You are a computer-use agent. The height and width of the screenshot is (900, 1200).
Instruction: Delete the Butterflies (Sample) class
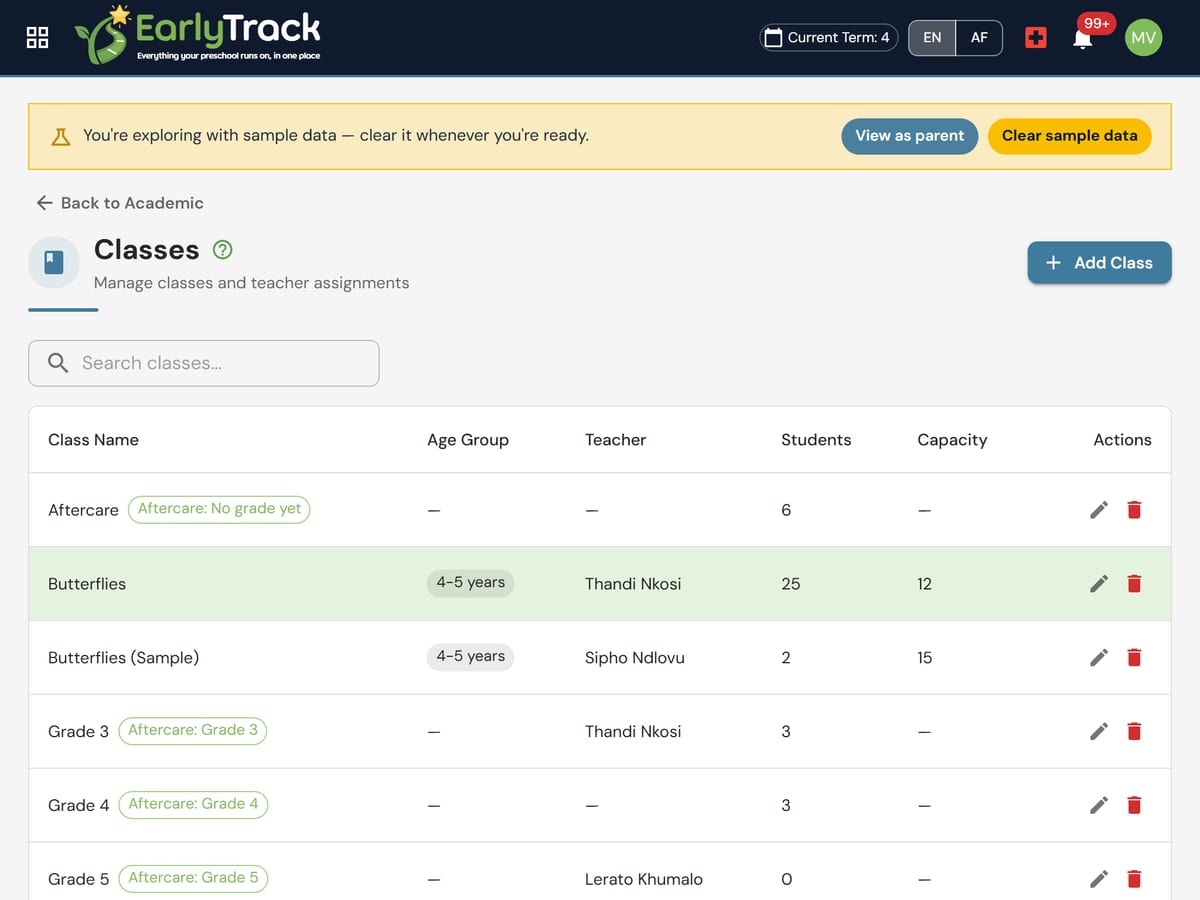coord(1134,658)
